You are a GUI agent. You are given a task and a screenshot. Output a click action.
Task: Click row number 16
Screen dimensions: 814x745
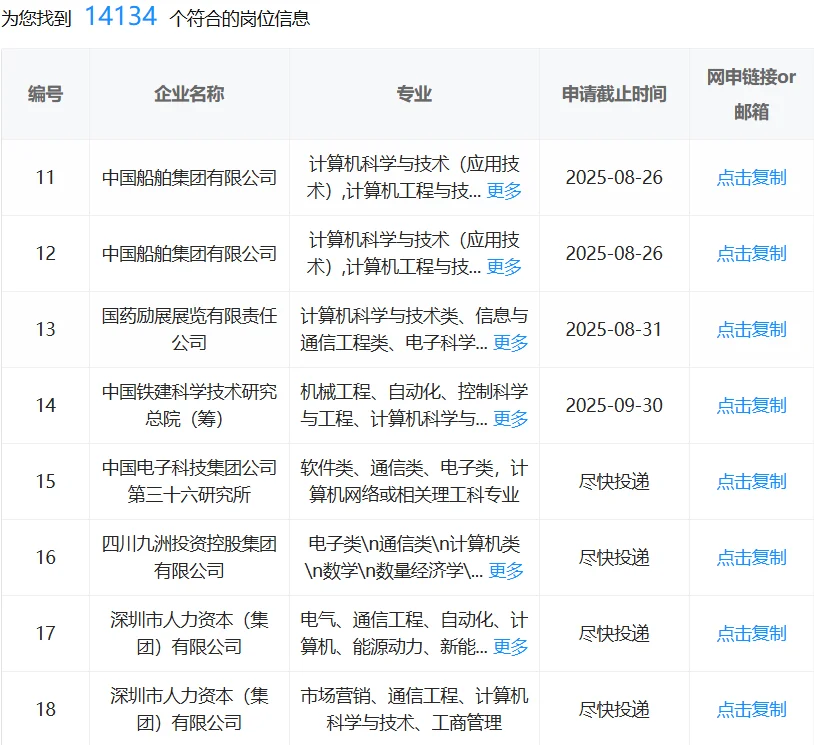(x=45, y=557)
